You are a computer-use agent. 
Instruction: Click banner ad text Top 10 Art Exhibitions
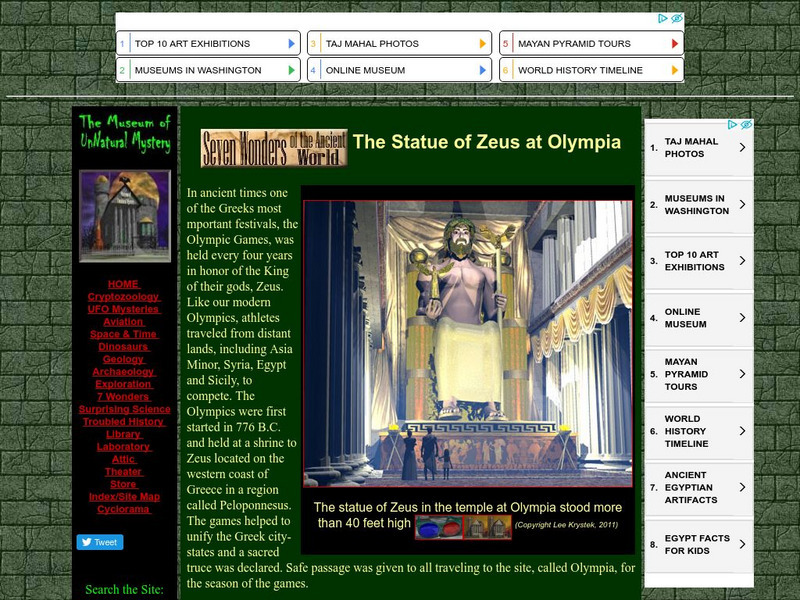192,44
